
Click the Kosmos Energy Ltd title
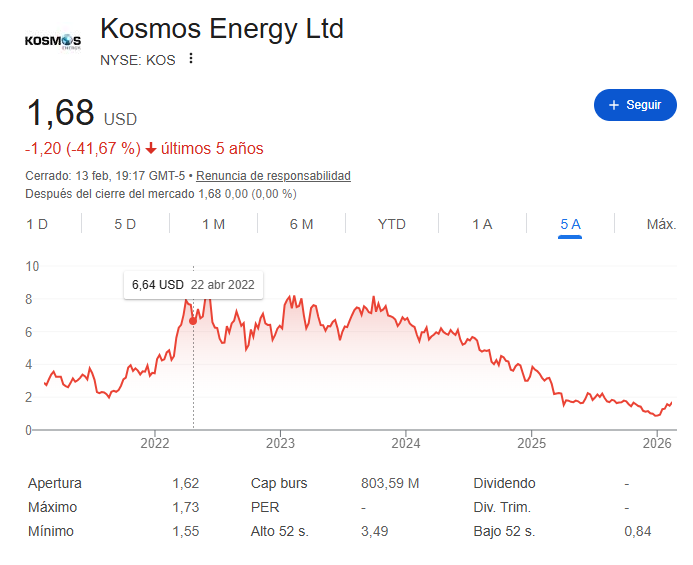tap(222, 29)
